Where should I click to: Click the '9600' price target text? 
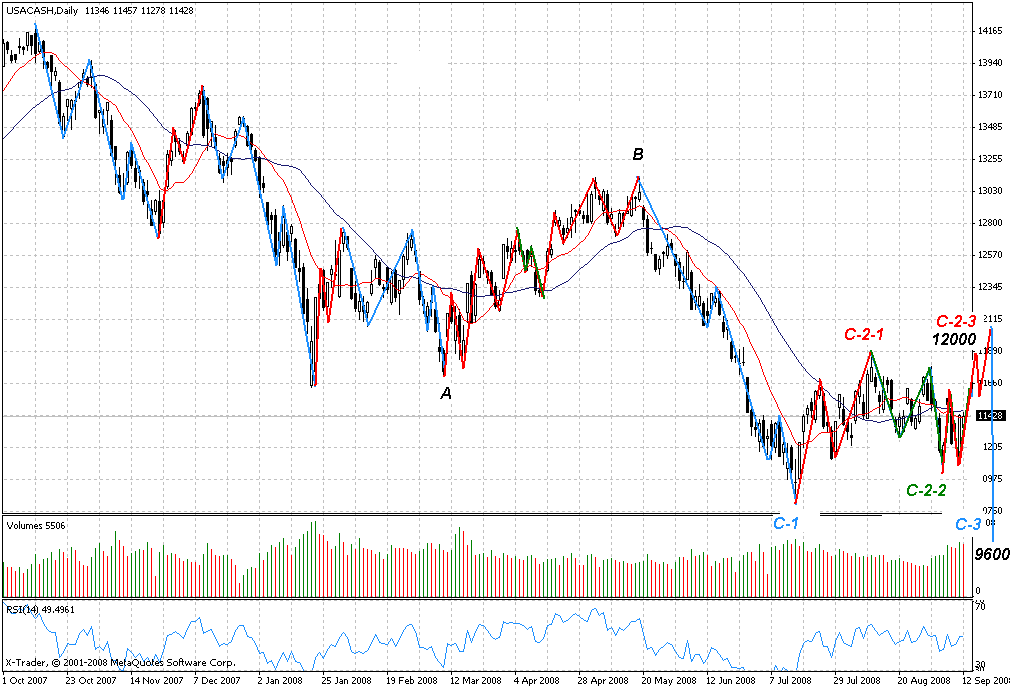click(991, 555)
